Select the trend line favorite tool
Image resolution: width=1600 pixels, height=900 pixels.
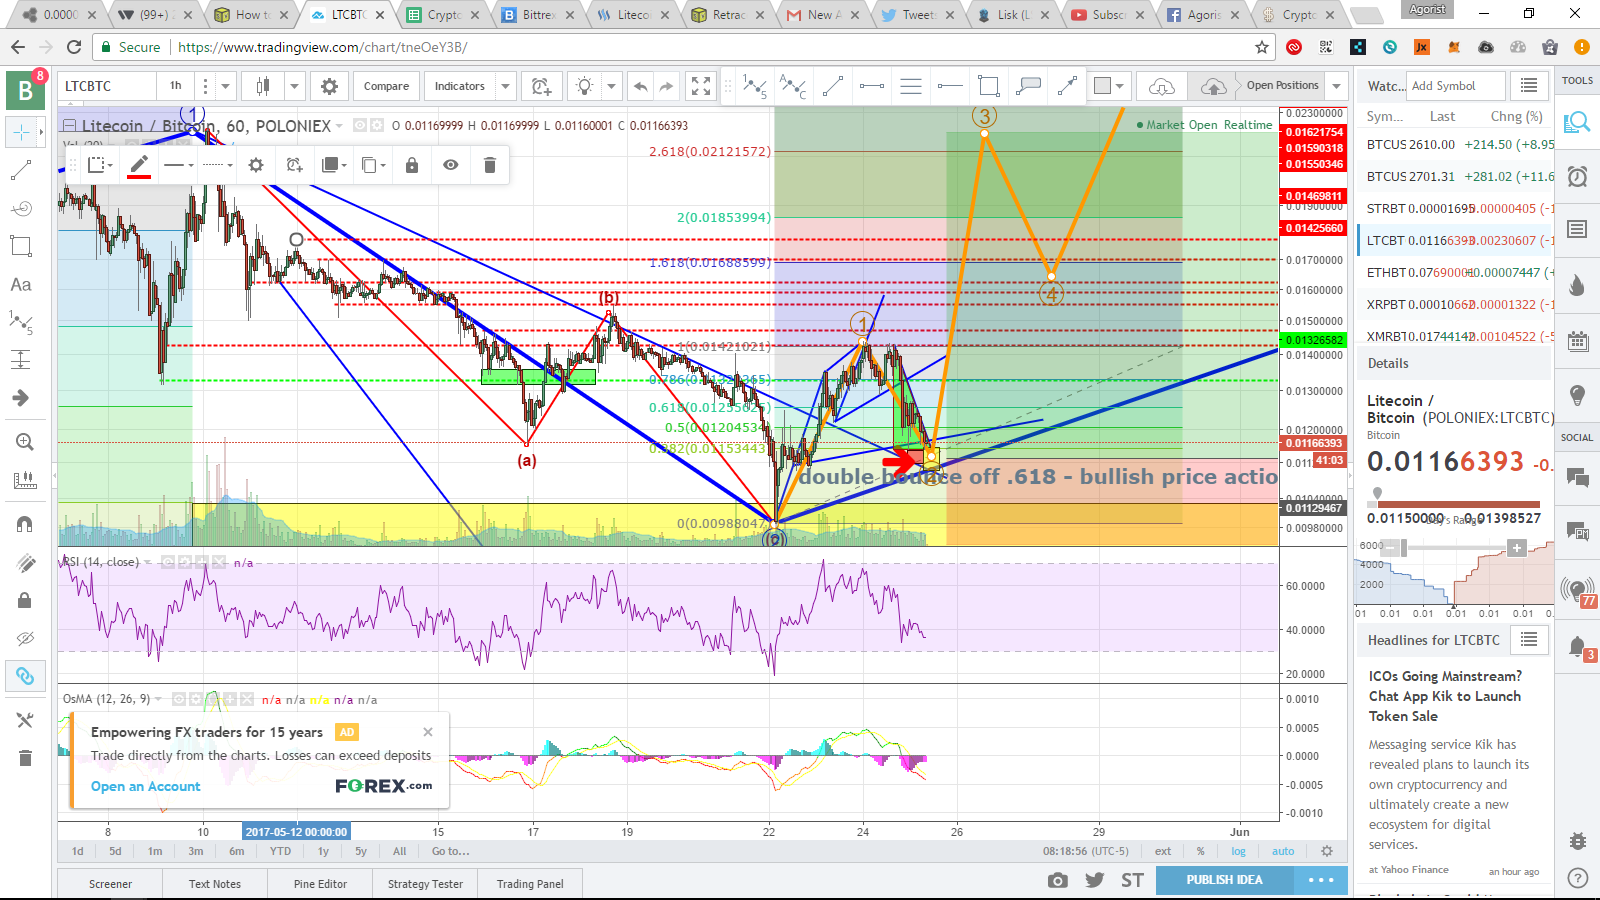coord(832,87)
